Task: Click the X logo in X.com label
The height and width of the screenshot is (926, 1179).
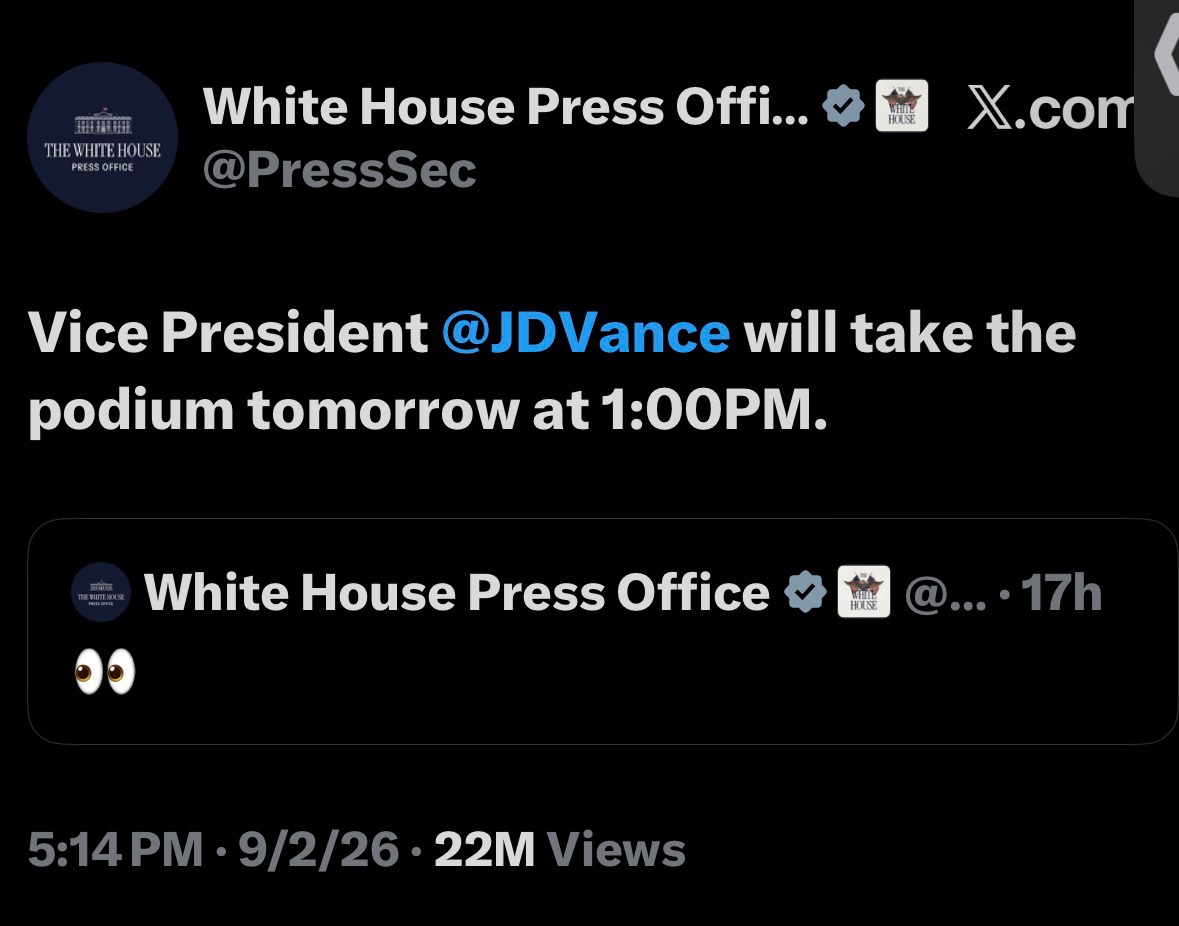Action: click(x=990, y=107)
